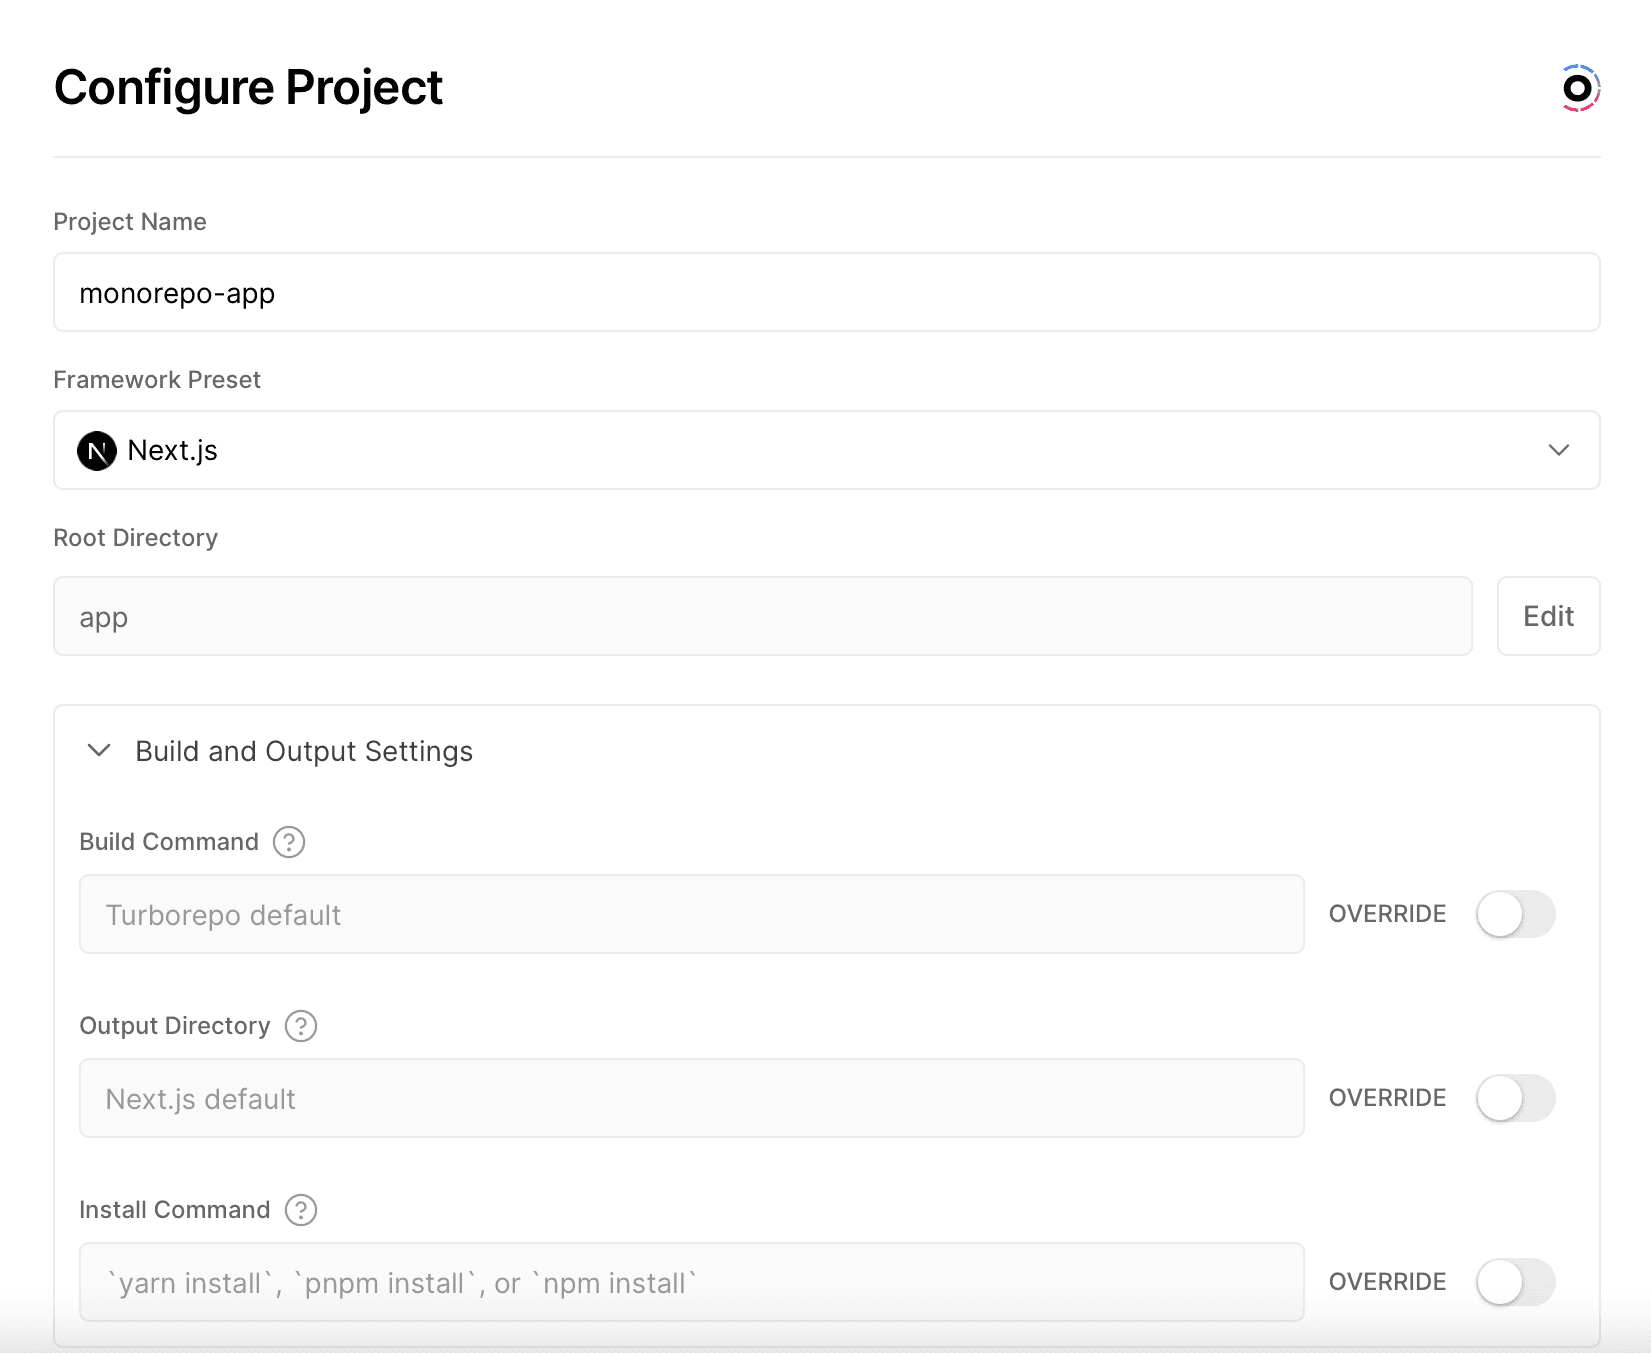Click the OVERRIDE label next to Install Command
This screenshot has height=1353, width=1651.
pyautogui.click(x=1386, y=1281)
